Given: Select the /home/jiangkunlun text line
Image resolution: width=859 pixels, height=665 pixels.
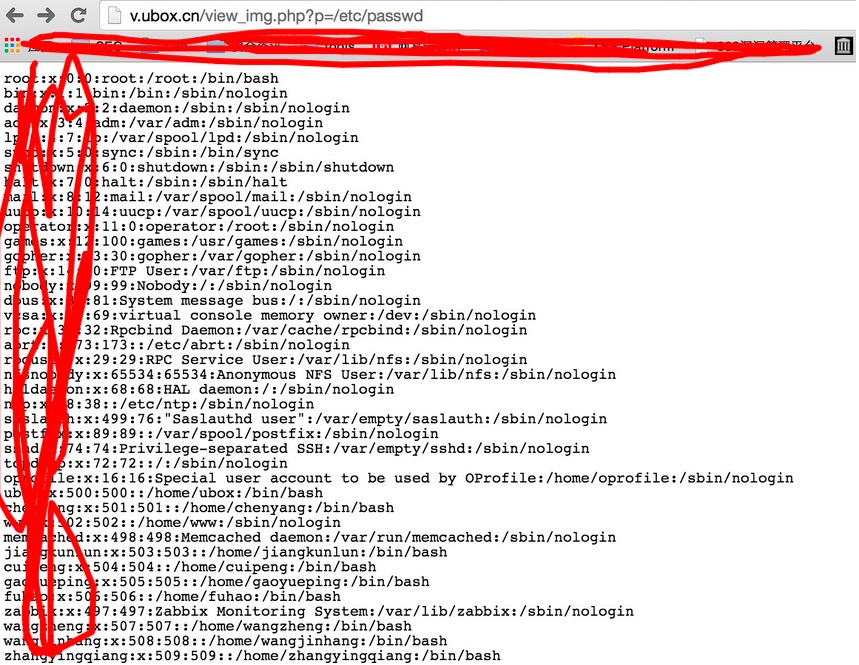Looking at the screenshot, I should tap(226, 552).
